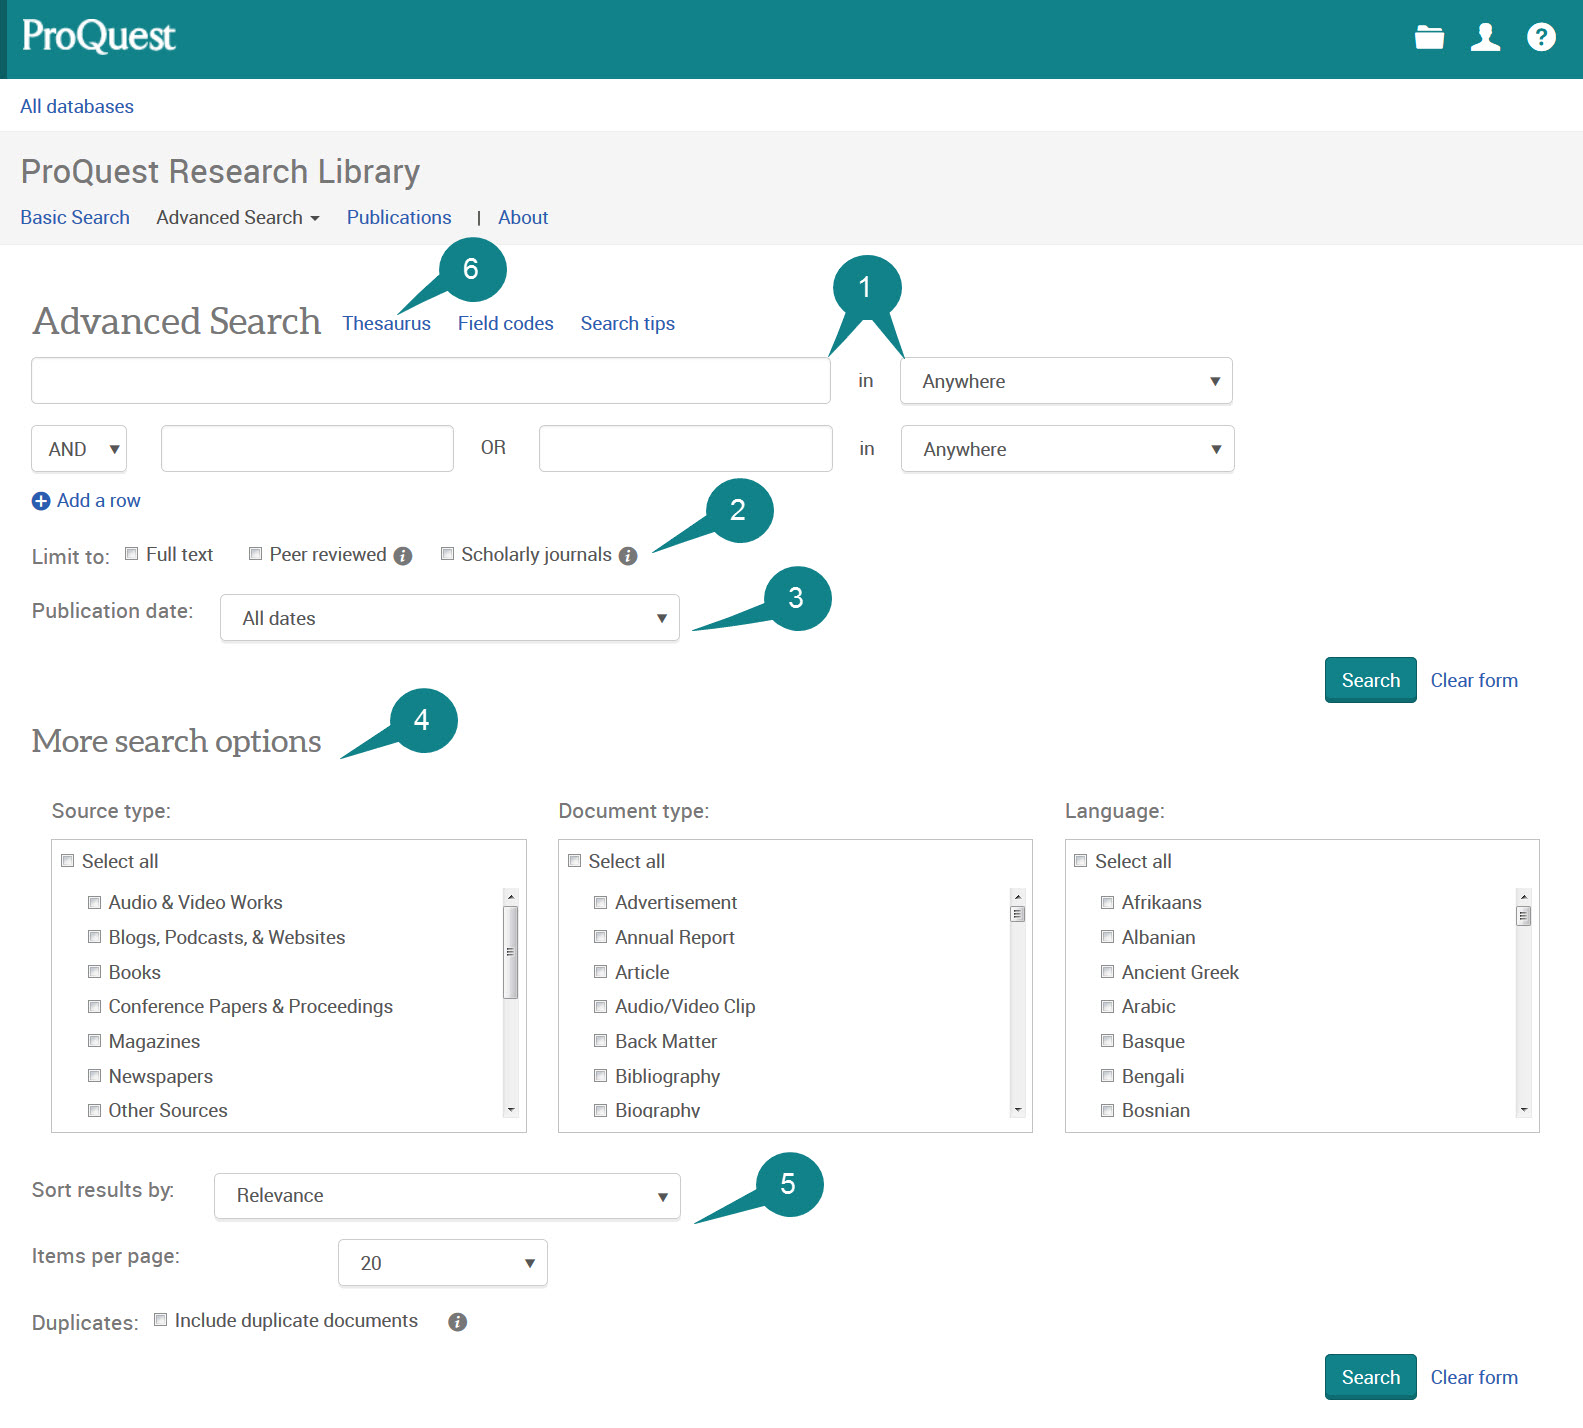The image size is (1583, 1428).
Task: Open the help question mark icon
Action: (1541, 38)
